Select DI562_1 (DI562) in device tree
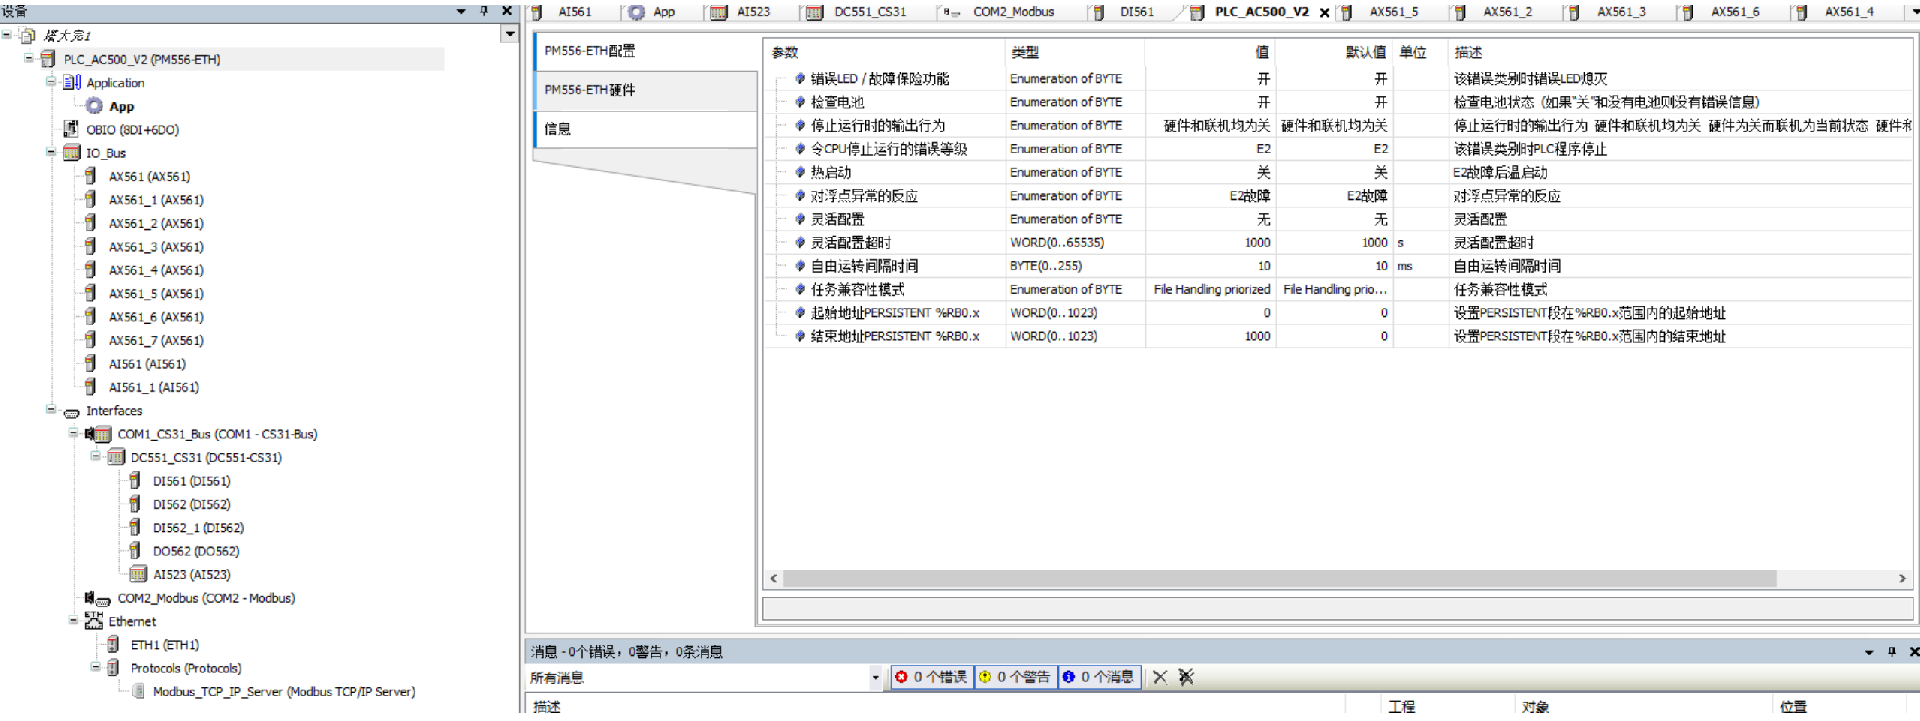Screen dimensions: 1920x721 tap(198, 528)
